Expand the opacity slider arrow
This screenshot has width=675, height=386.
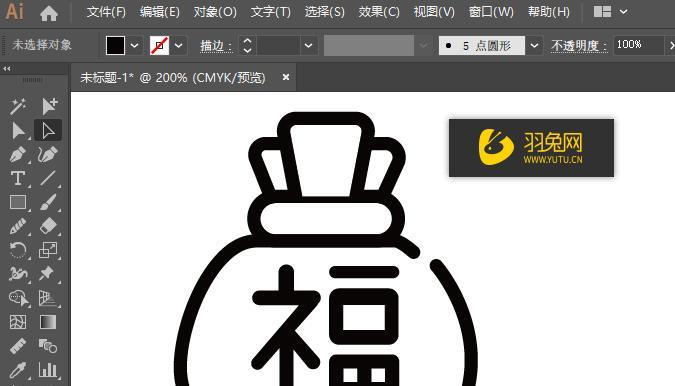(671, 45)
